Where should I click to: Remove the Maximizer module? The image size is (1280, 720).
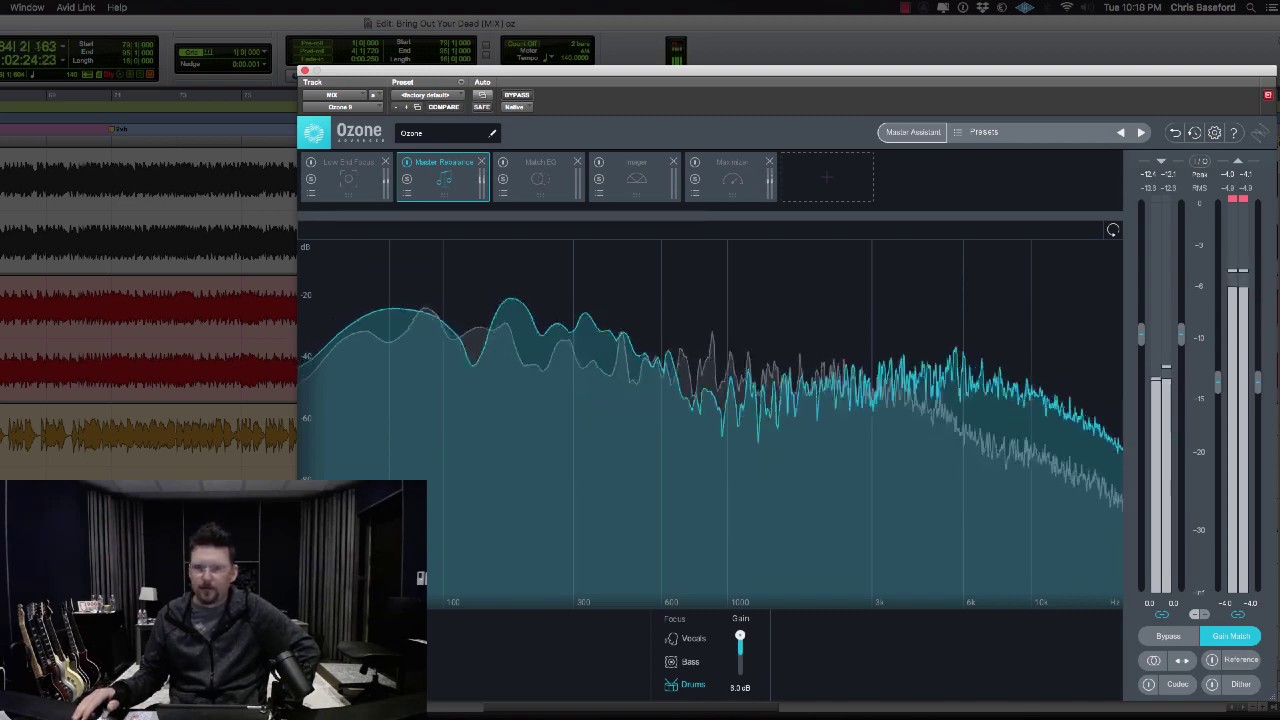point(769,162)
